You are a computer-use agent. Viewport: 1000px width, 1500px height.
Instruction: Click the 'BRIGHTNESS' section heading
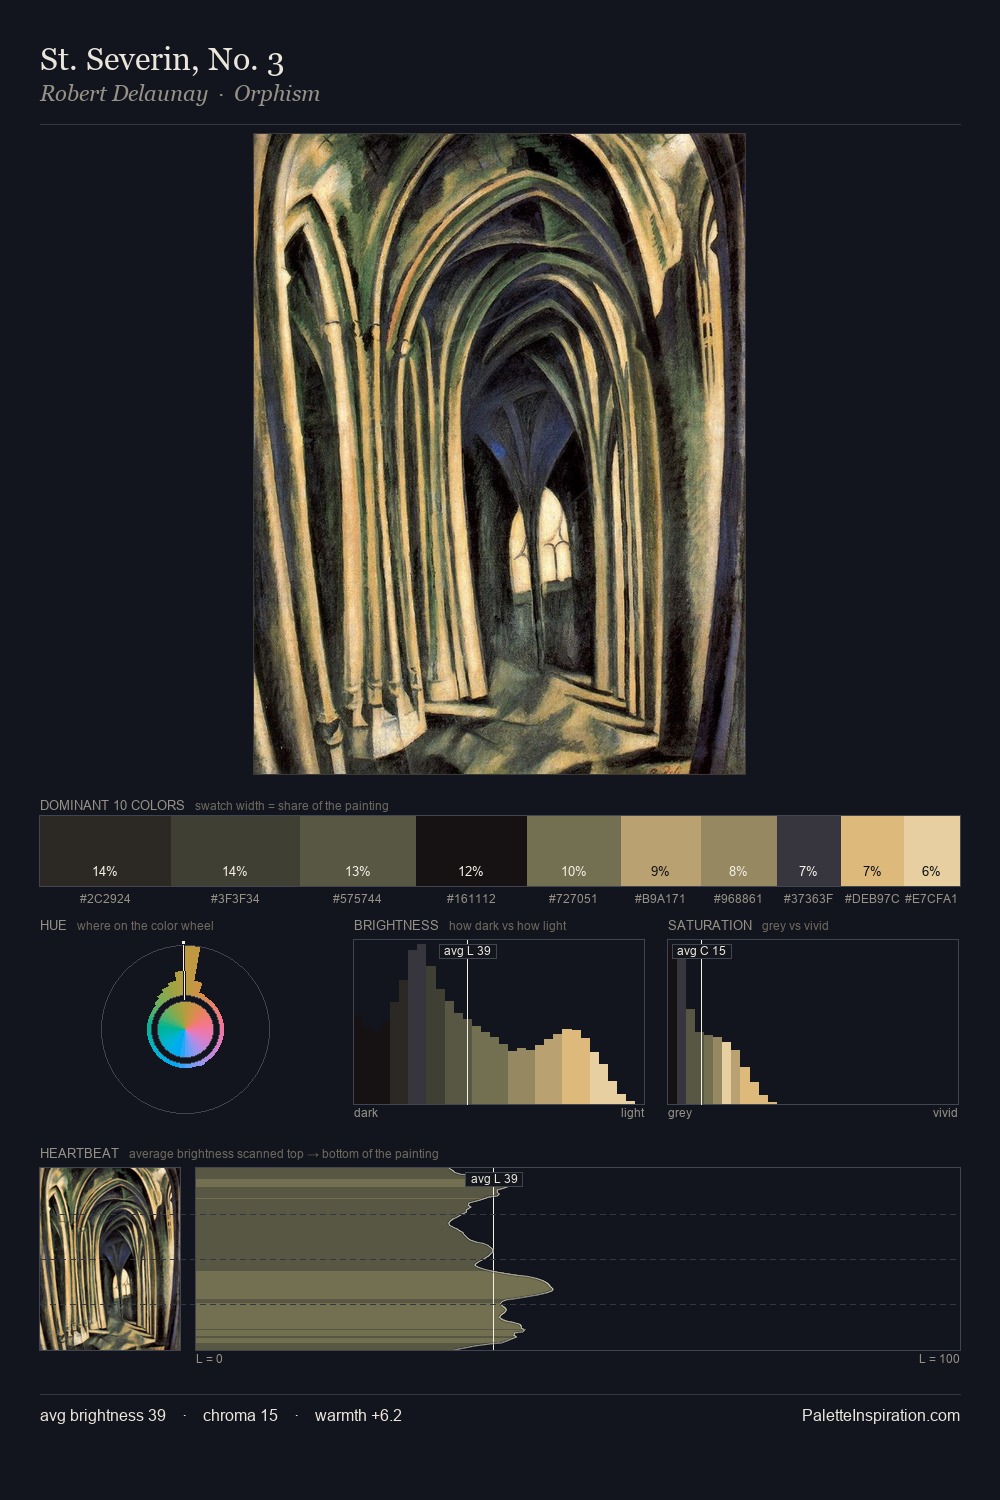tap(396, 925)
